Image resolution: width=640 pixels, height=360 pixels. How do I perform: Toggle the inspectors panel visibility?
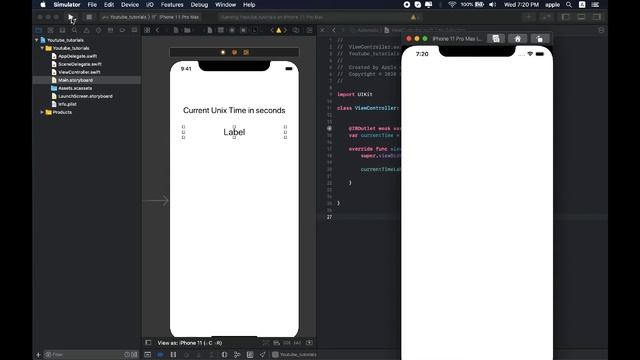(x=596, y=17)
